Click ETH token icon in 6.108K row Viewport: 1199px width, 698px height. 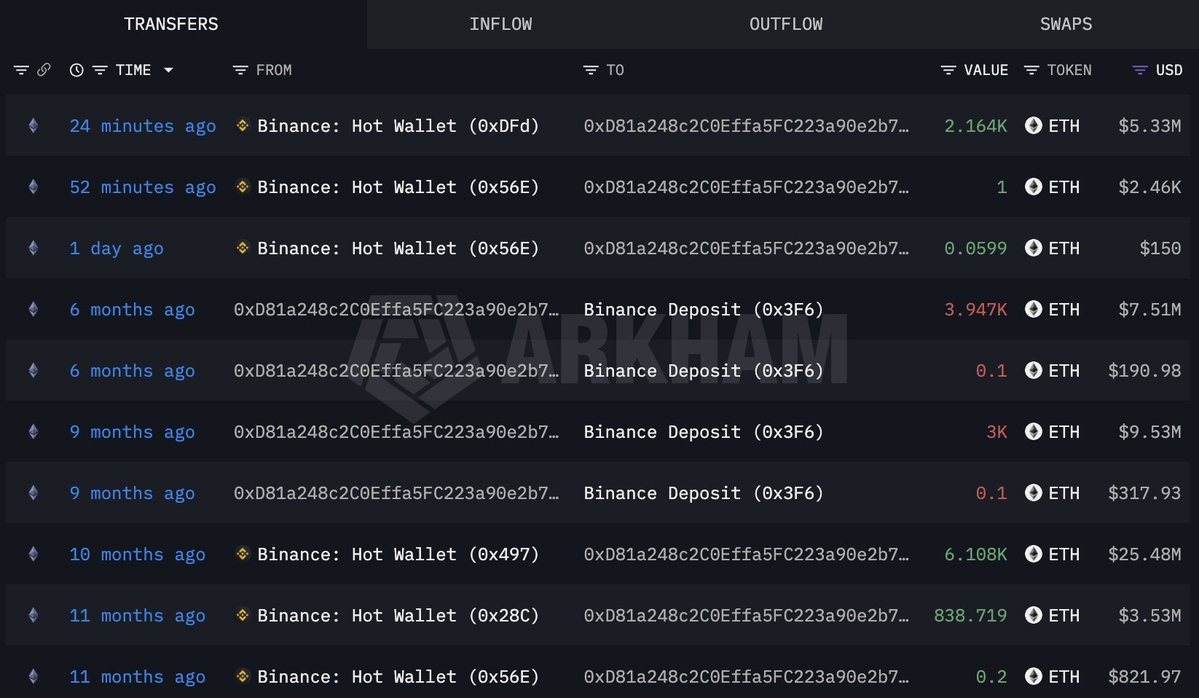click(x=1033, y=554)
